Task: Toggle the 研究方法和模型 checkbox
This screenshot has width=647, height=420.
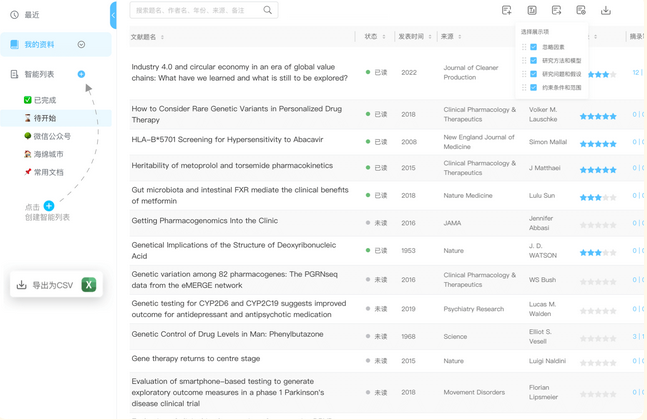Action: pos(534,61)
